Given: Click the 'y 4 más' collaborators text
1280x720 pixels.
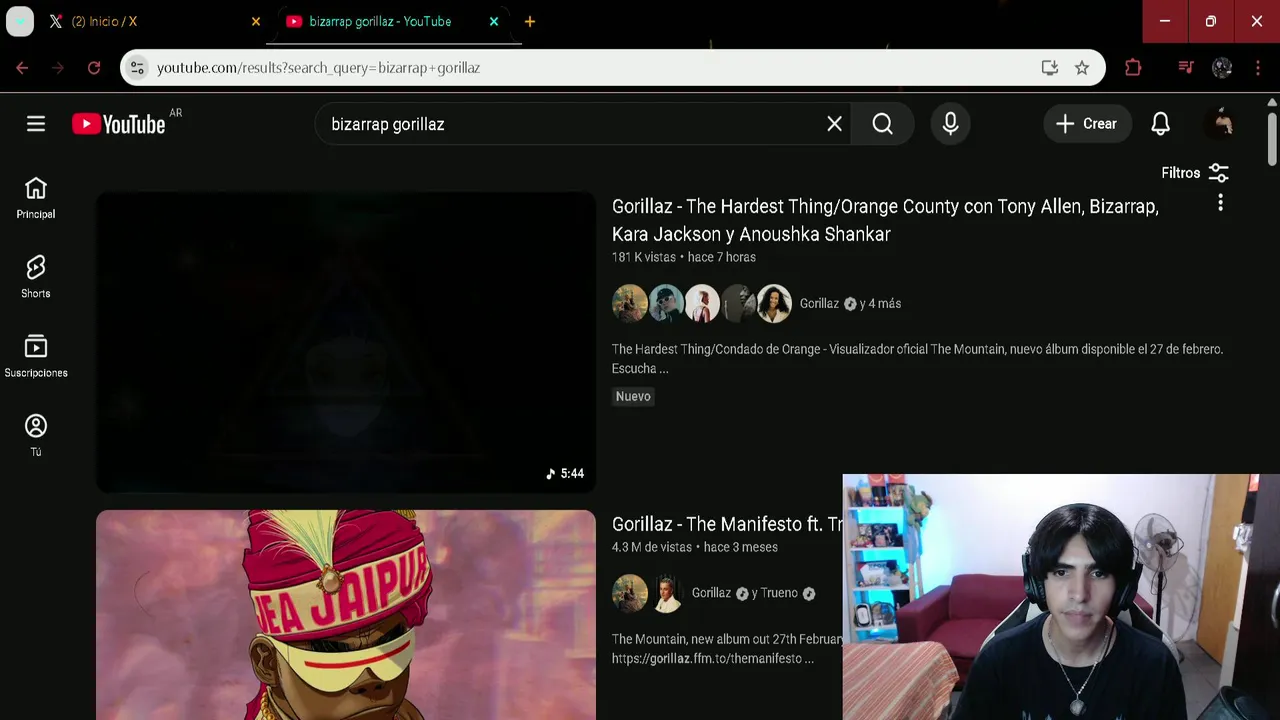Looking at the screenshot, I should coord(880,304).
